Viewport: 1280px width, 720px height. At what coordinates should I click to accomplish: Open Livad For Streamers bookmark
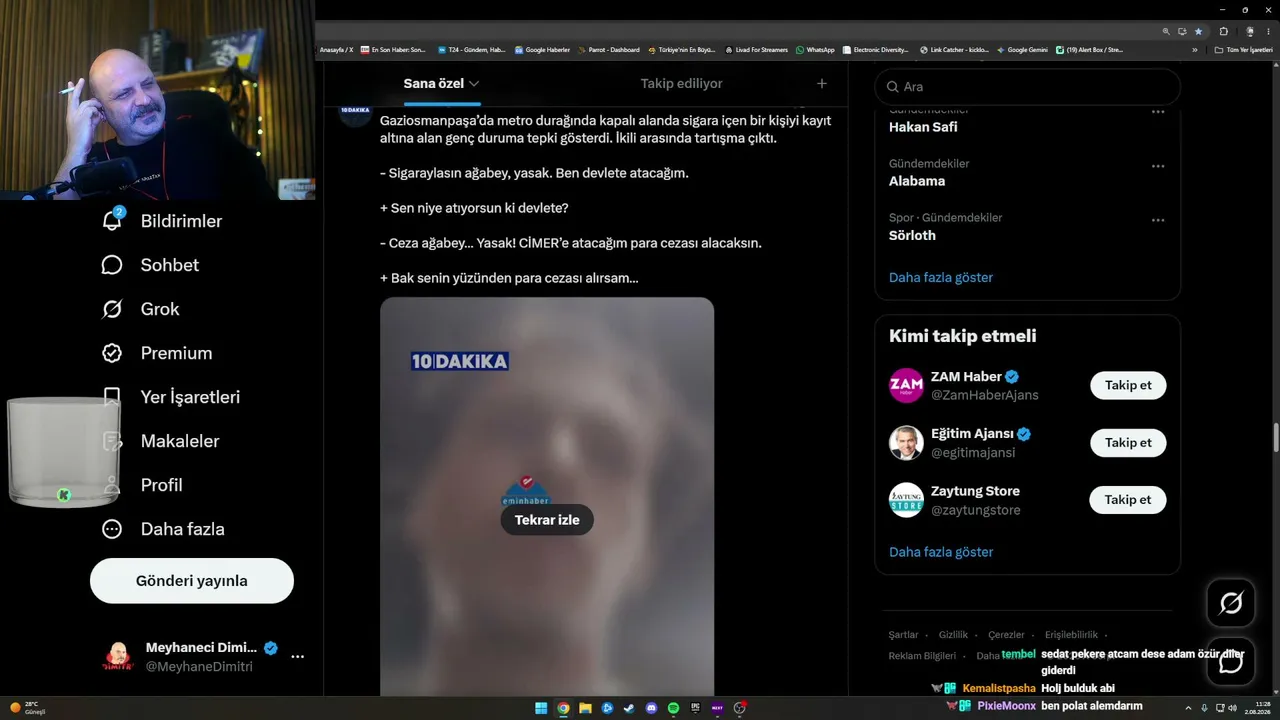pyautogui.click(x=756, y=50)
